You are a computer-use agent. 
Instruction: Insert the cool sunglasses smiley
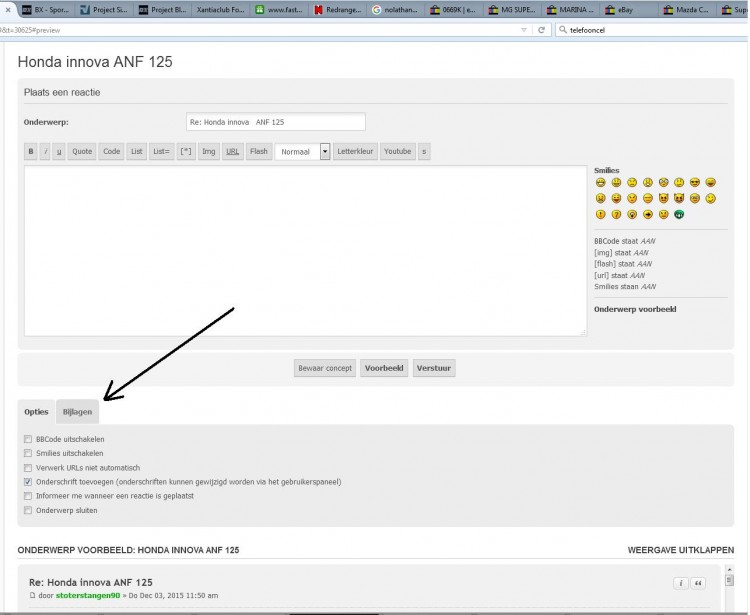695,182
